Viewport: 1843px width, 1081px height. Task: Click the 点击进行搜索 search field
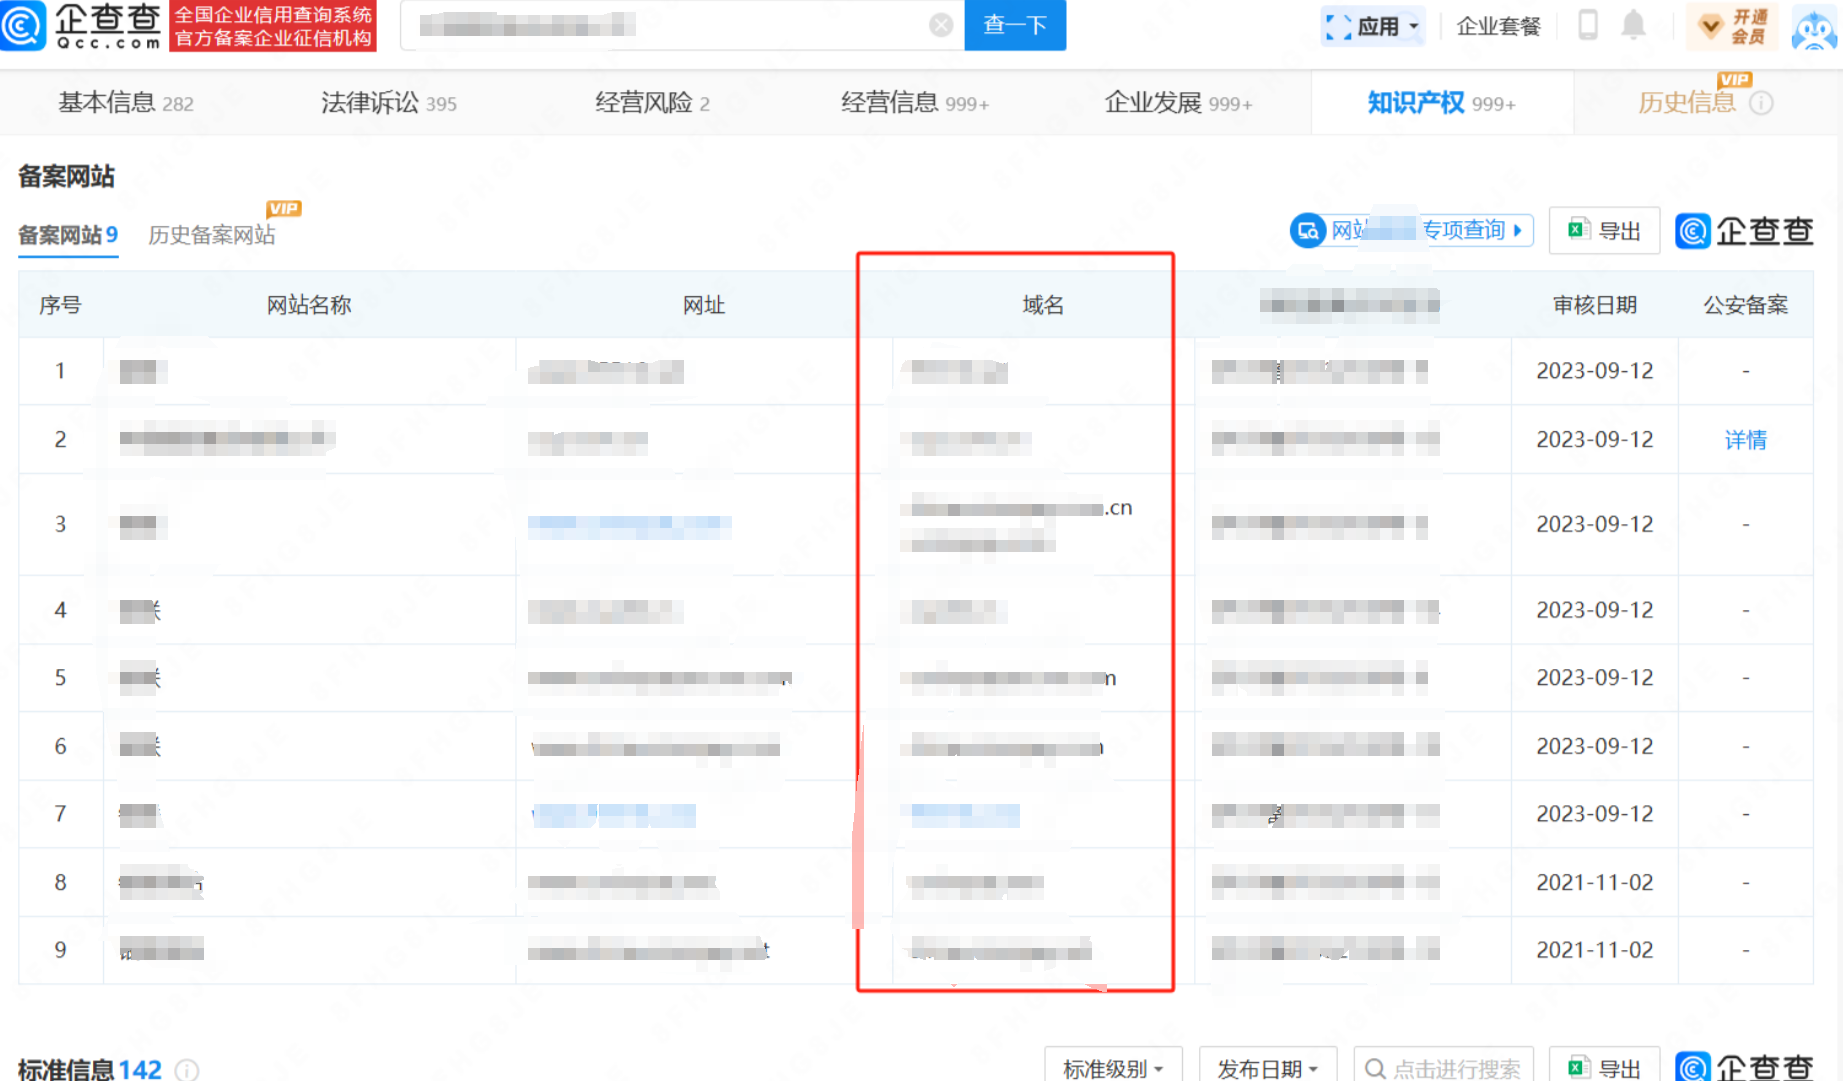1444,1065
